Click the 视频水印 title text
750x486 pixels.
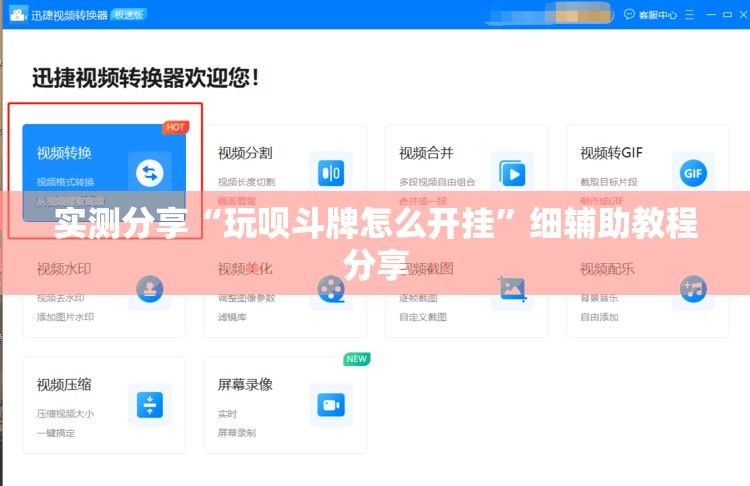[64, 269]
